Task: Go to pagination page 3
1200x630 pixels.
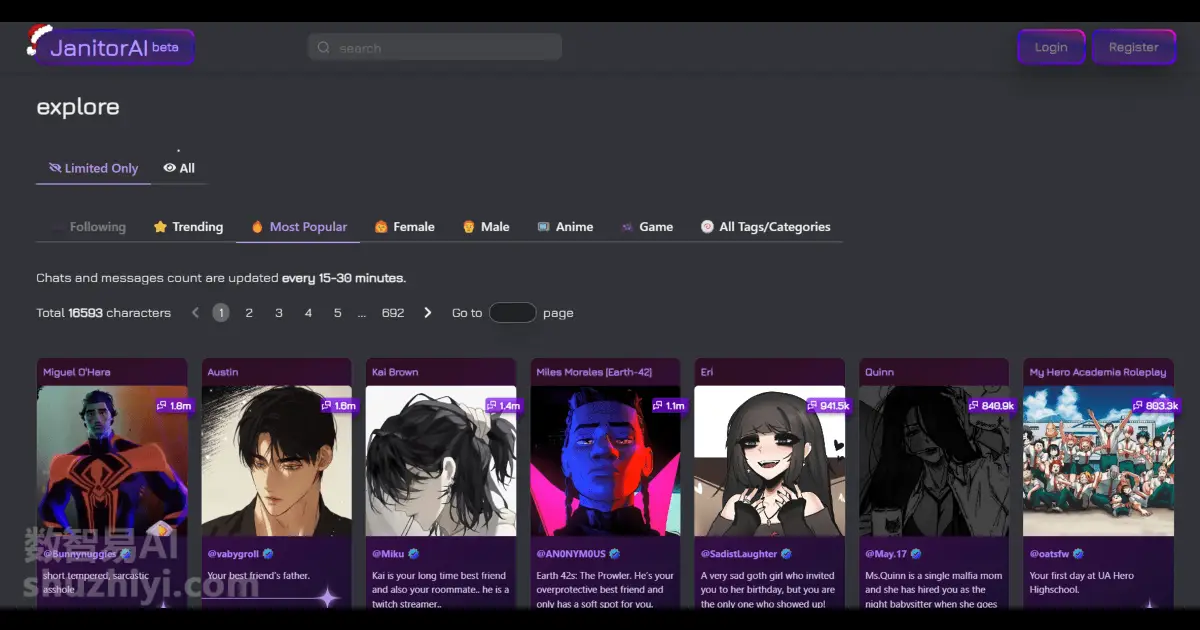Action: pyautogui.click(x=279, y=313)
